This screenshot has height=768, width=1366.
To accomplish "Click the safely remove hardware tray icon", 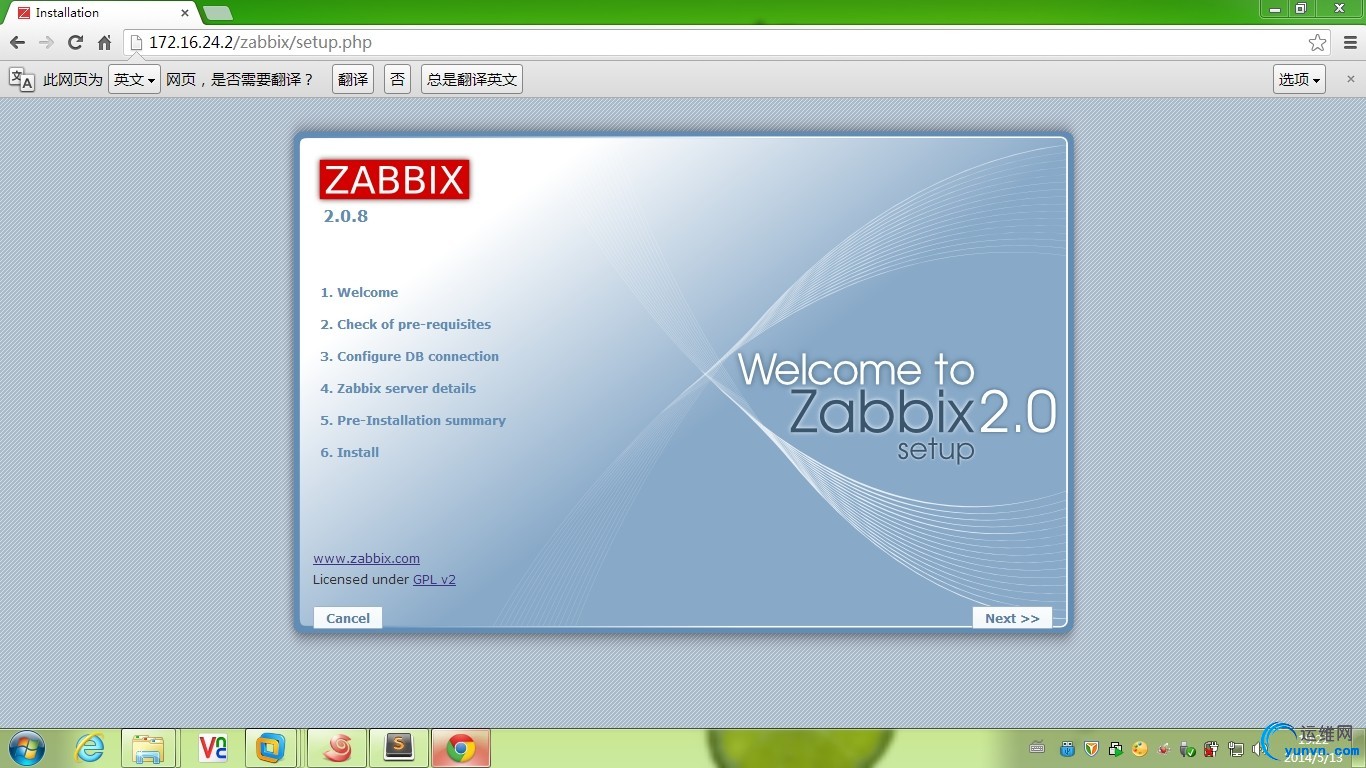I will tap(1187, 748).
